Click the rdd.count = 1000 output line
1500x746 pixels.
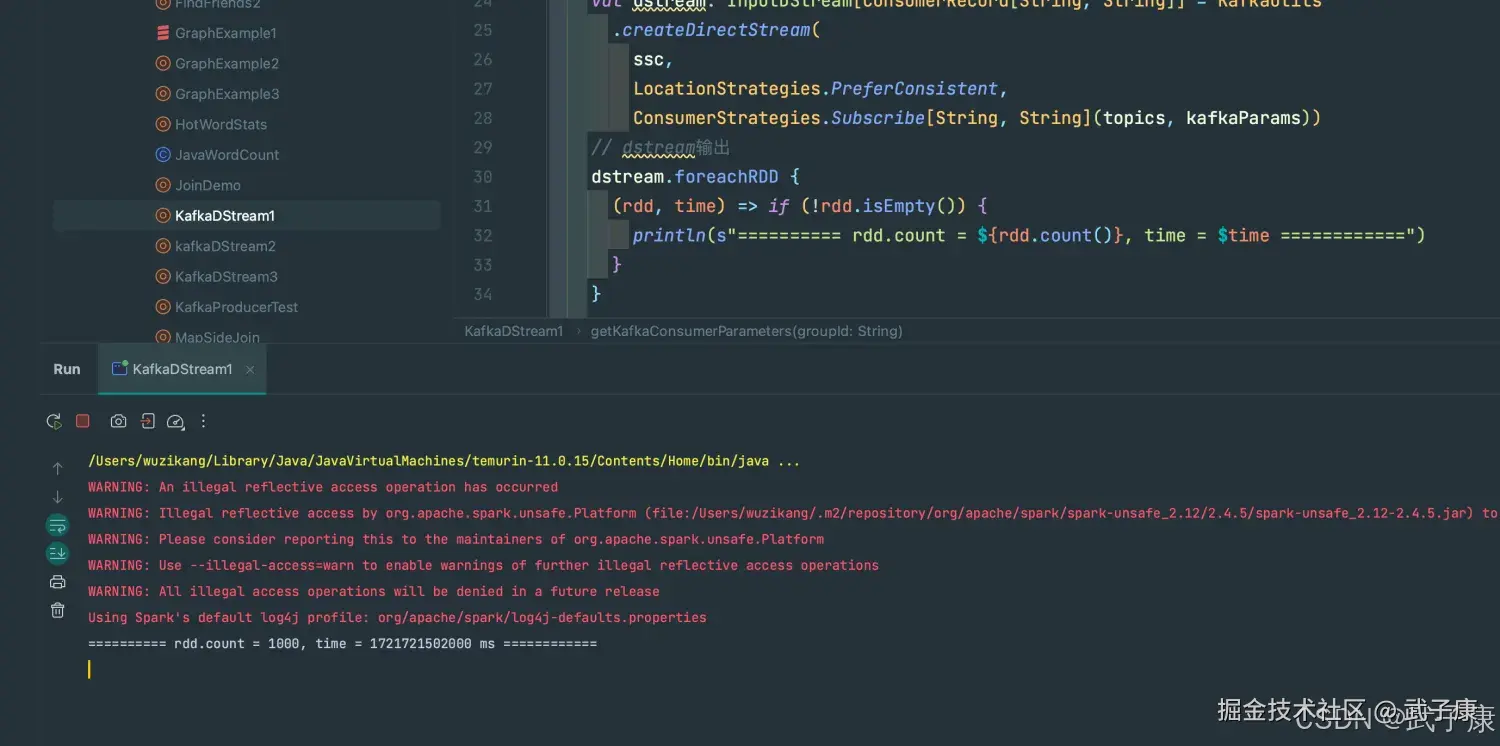pyautogui.click(x=342, y=643)
